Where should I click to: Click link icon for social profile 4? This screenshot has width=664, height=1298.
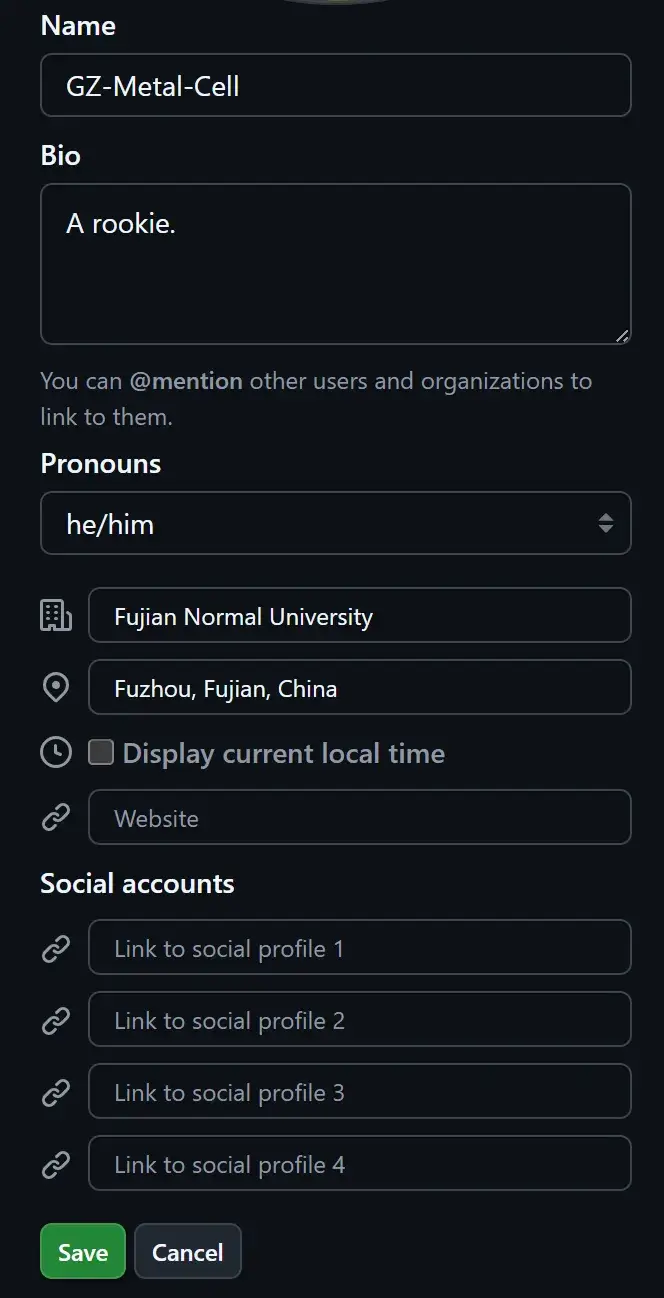[x=56, y=1164]
